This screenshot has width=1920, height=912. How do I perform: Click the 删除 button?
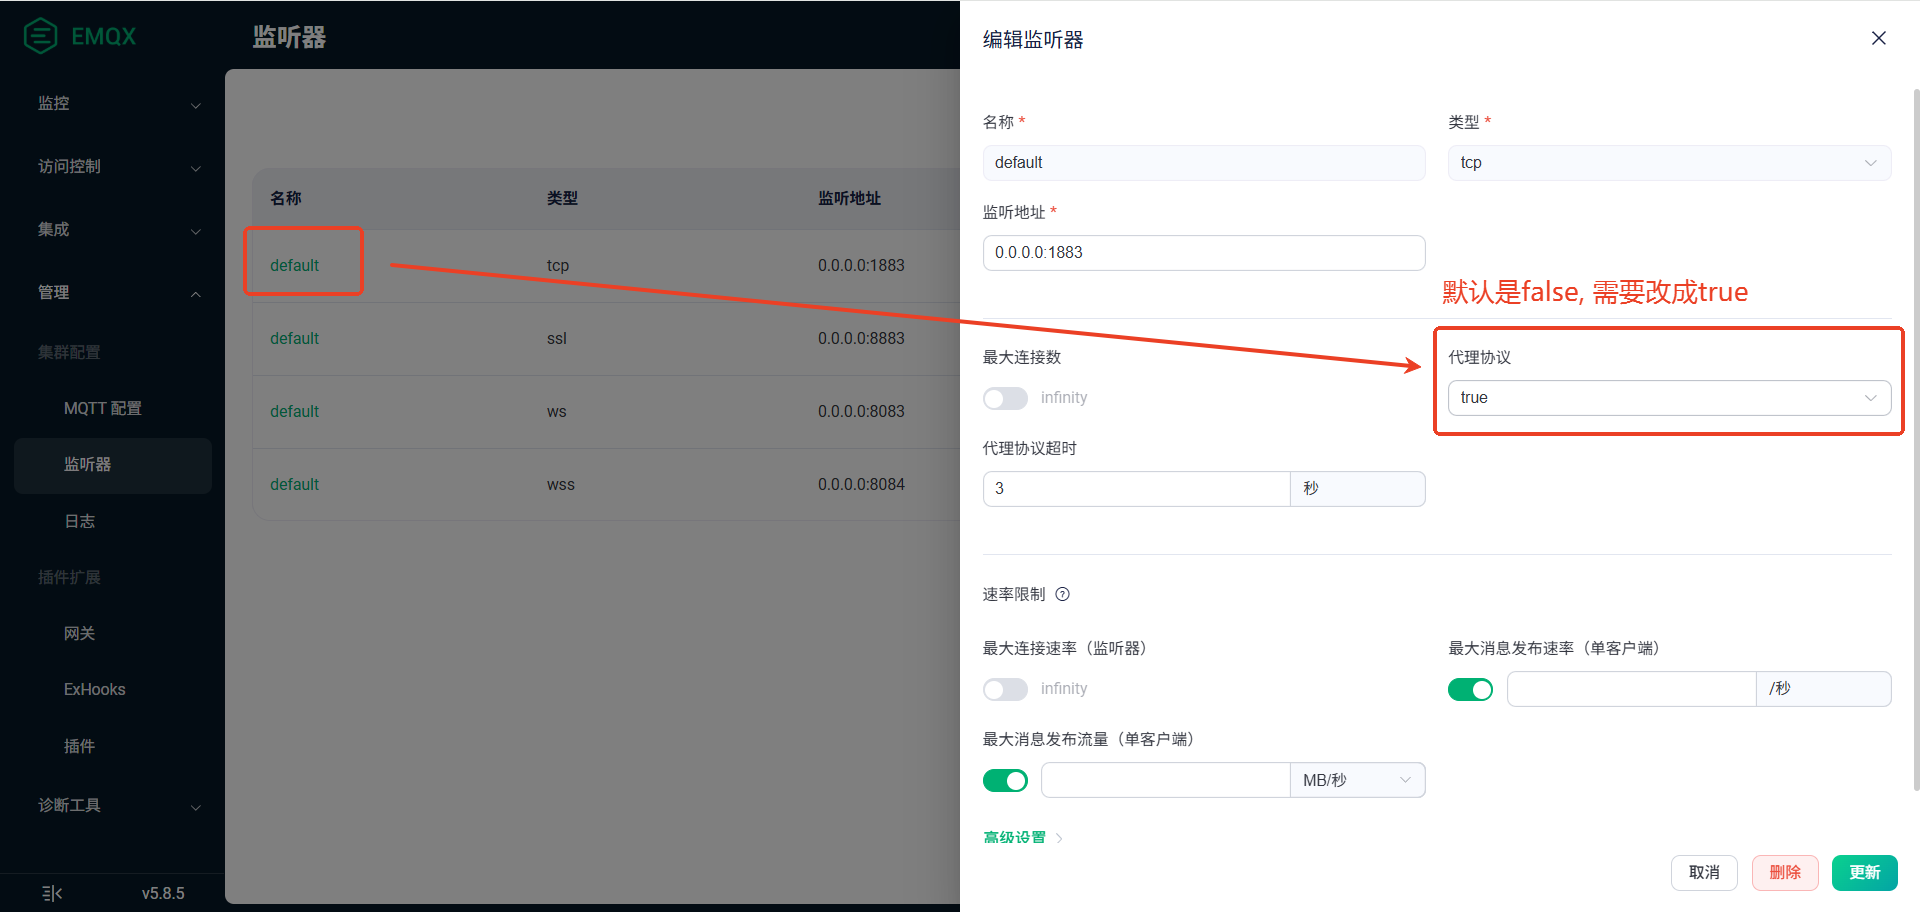pos(1785,872)
